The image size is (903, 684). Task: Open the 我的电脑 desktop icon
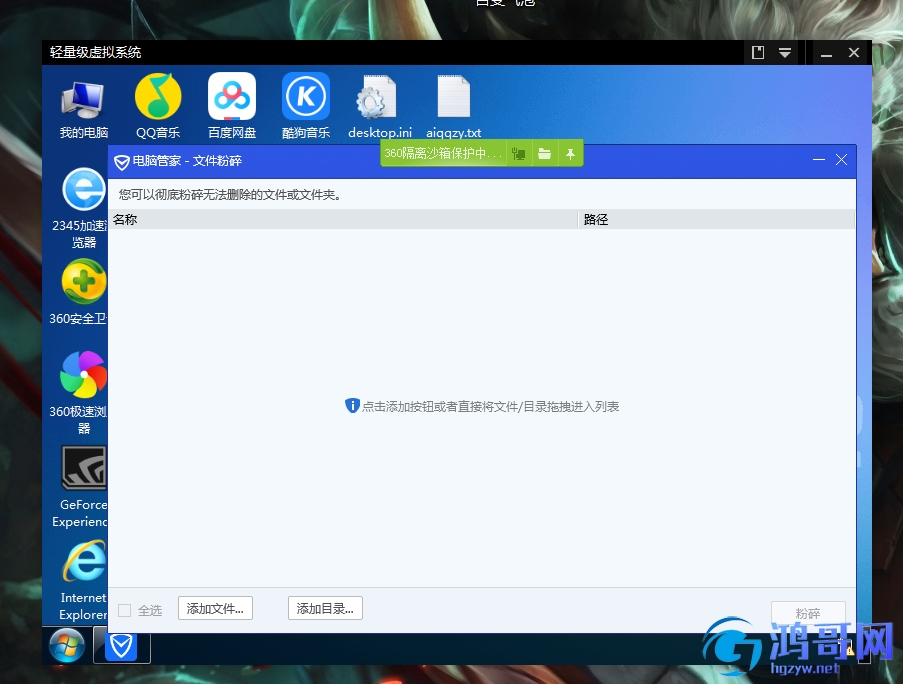(84, 108)
